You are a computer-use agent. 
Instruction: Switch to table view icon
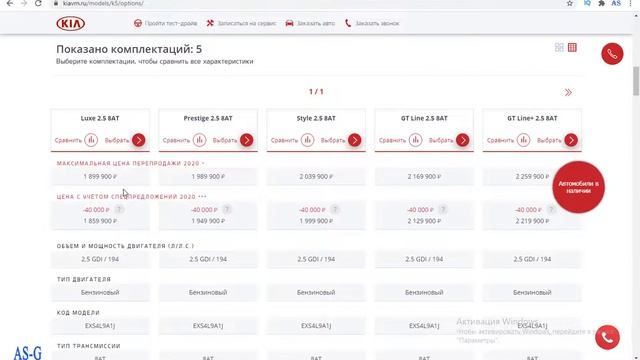pyautogui.click(x=572, y=47)
